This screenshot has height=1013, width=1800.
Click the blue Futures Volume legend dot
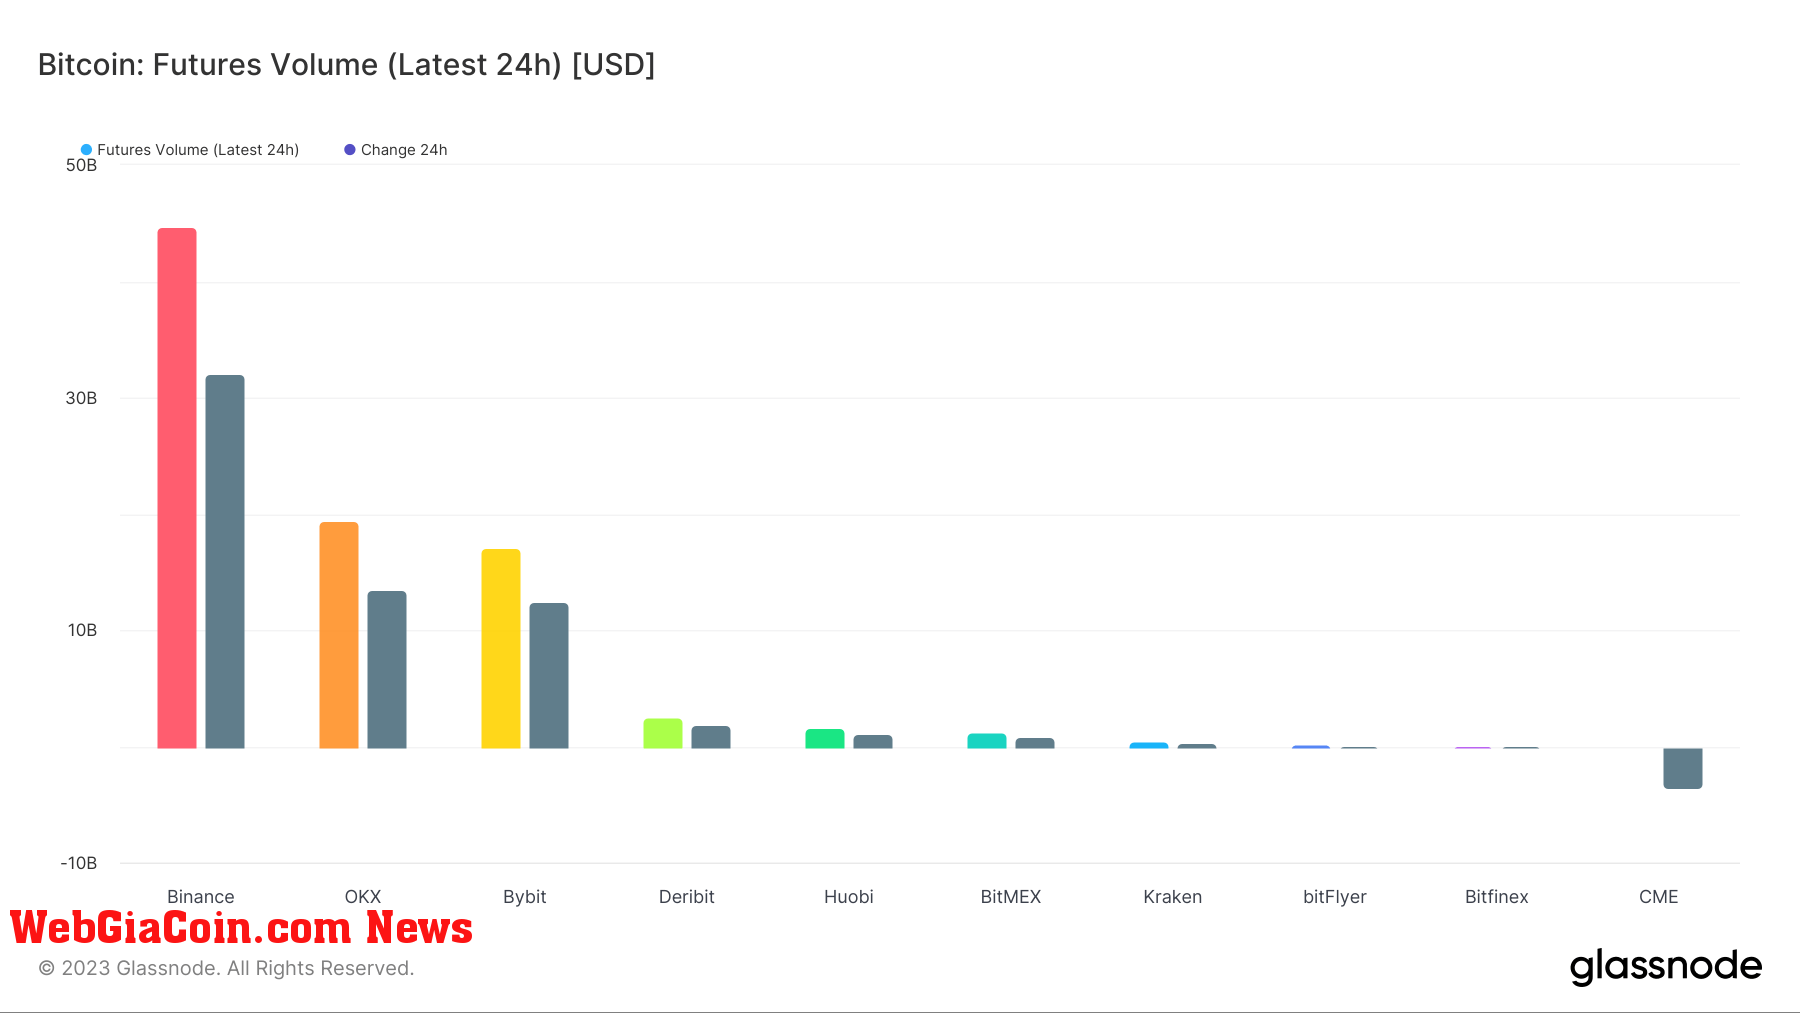86,150
